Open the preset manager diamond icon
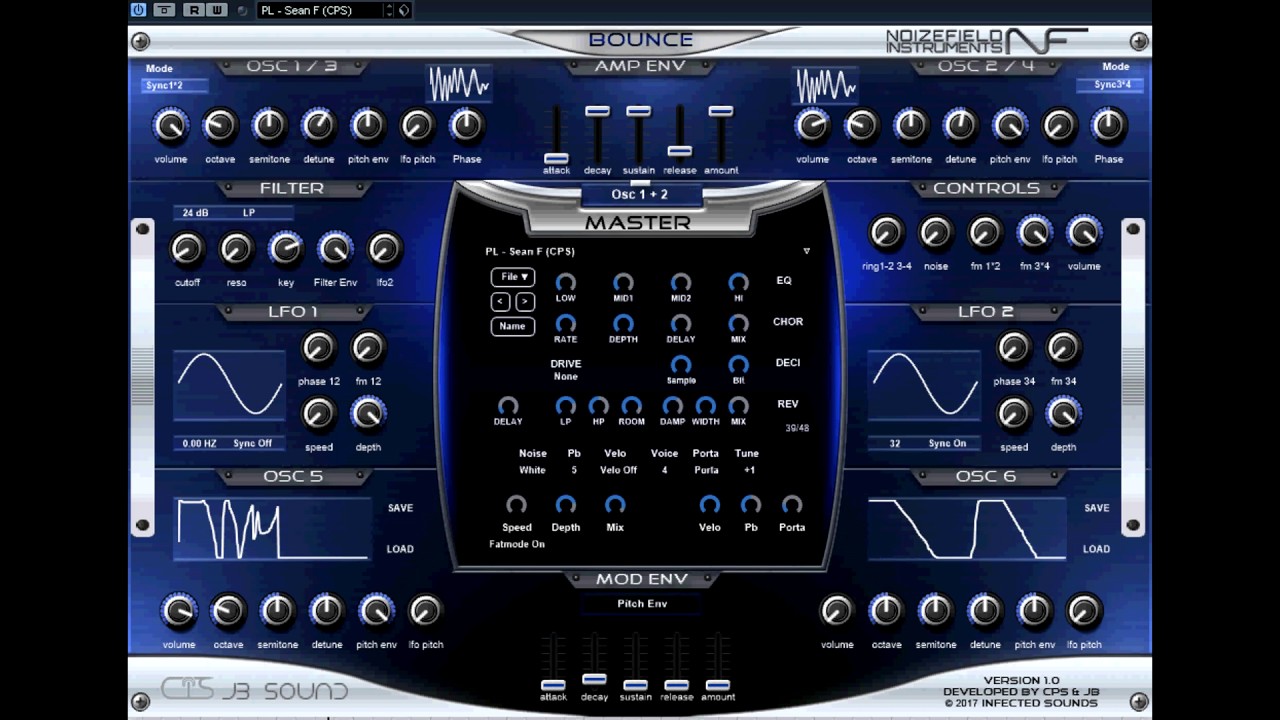The width and height of the screenshot is (1280, 720). pyautogui.click(x=404, y=10)
